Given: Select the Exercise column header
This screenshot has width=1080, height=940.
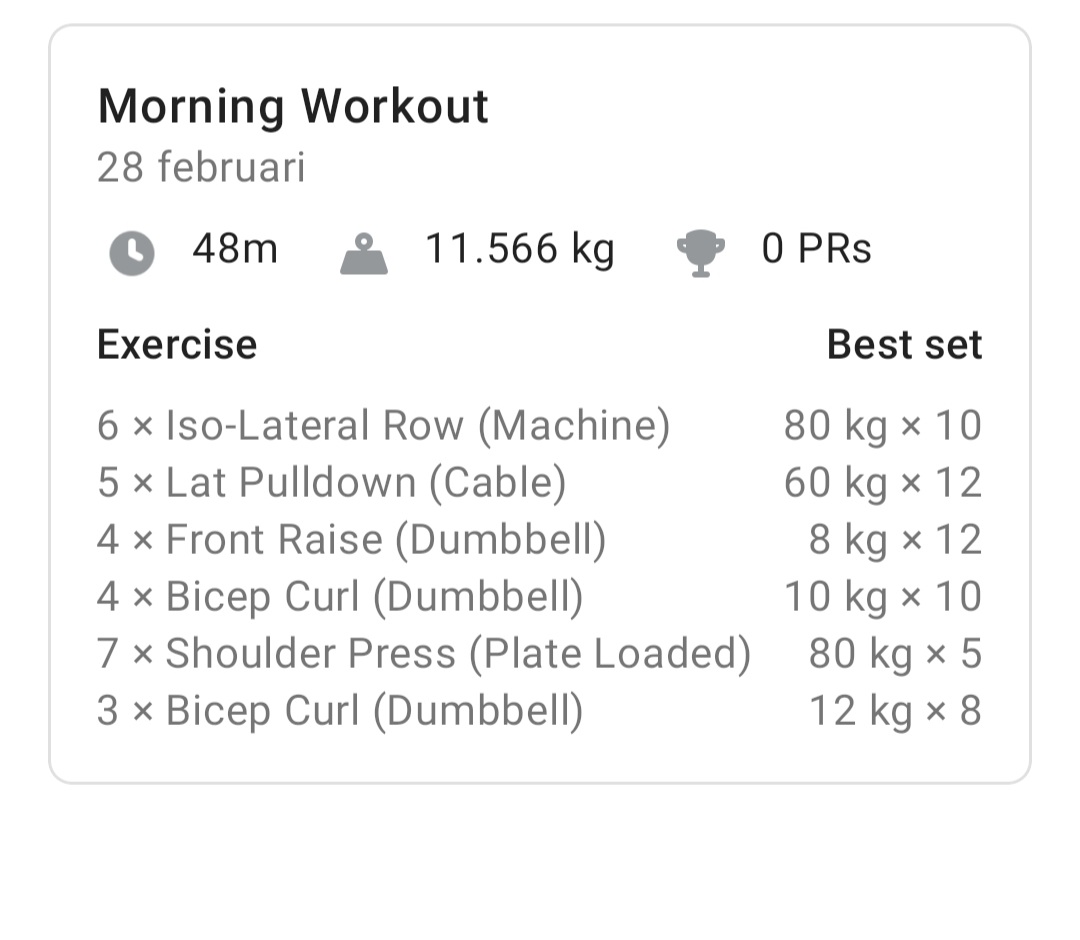Looking at the screenshot, I should tap(177, 344).
